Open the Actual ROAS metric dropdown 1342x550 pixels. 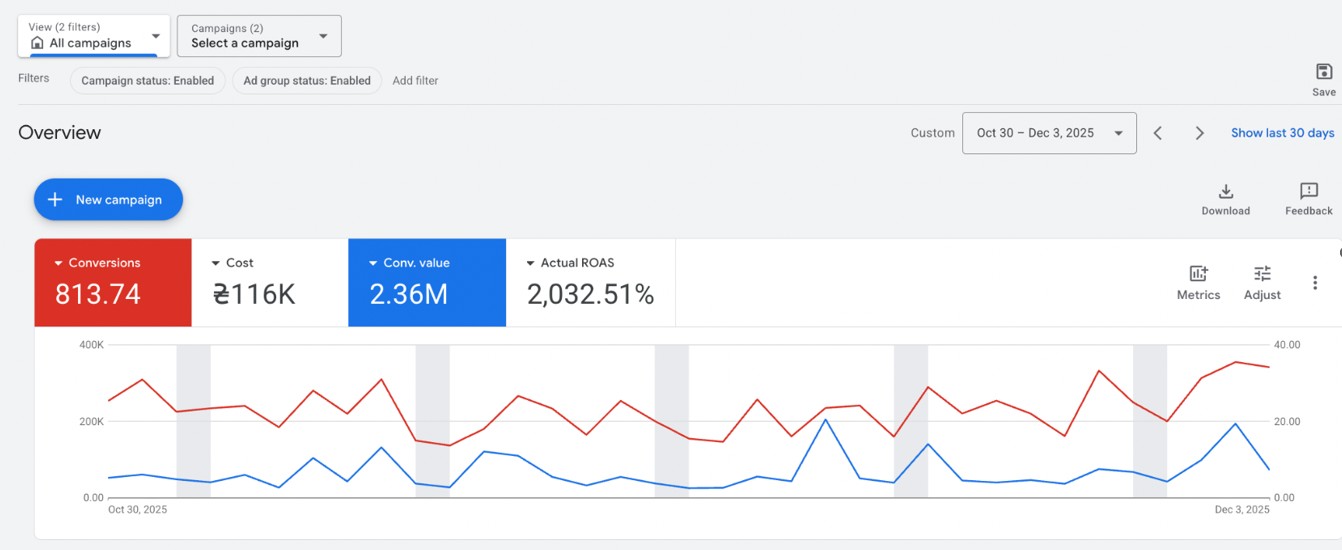[x=531, y=263]
